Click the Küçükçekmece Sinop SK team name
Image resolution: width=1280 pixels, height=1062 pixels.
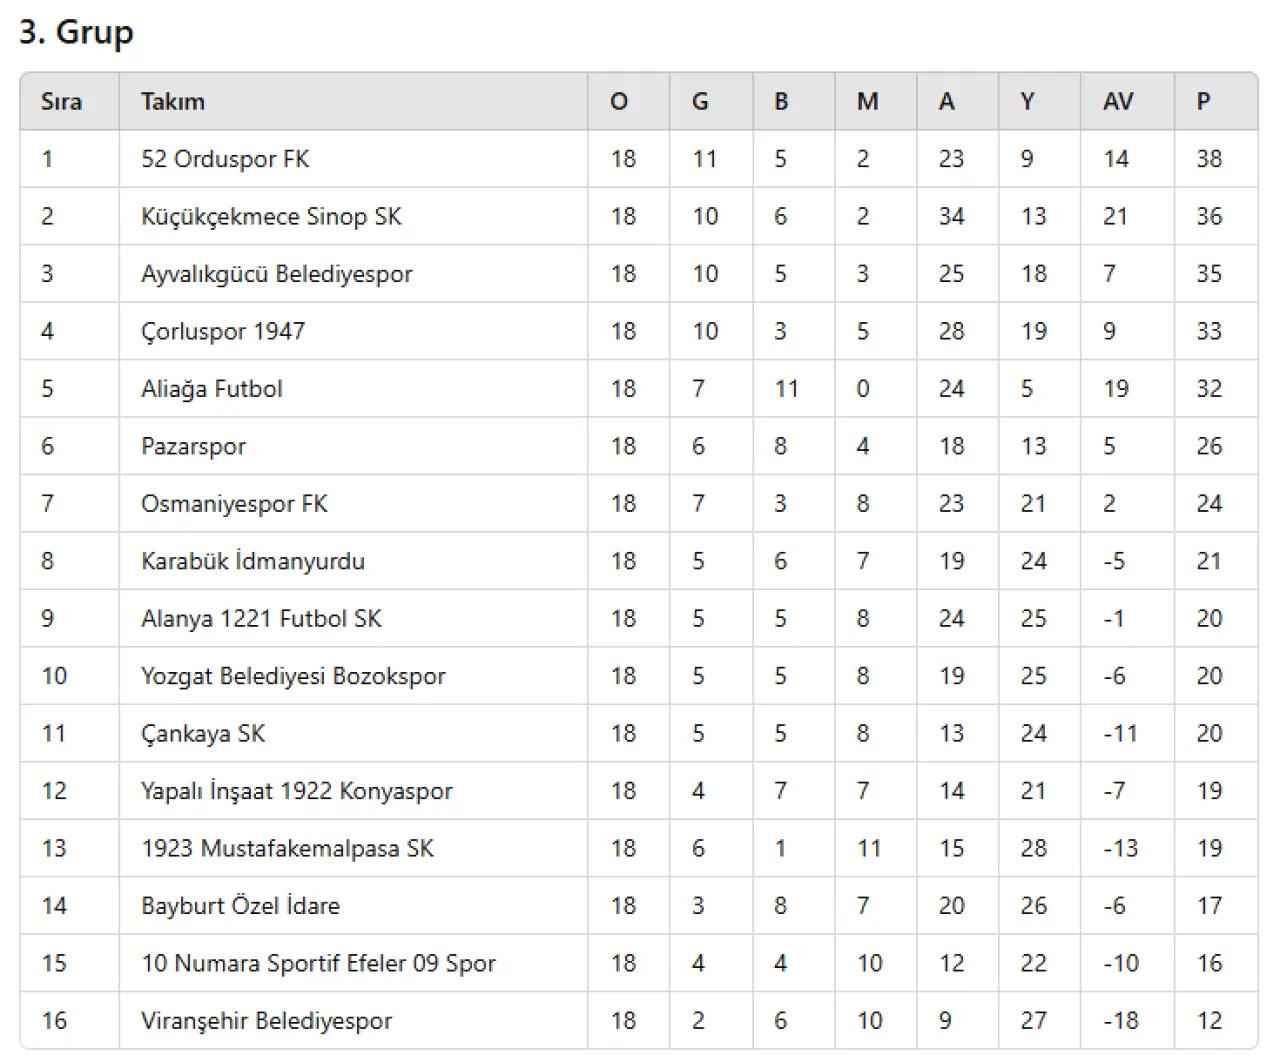(271, 217)
